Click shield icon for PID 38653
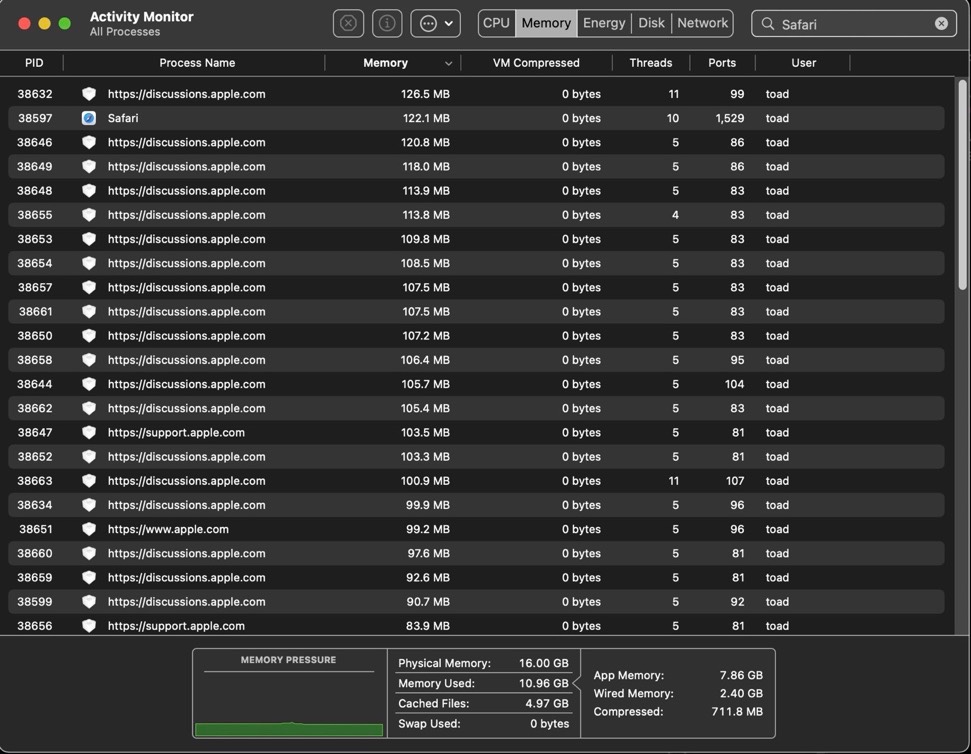This screenshot has height=754, width=971. (x=89, y=238)
